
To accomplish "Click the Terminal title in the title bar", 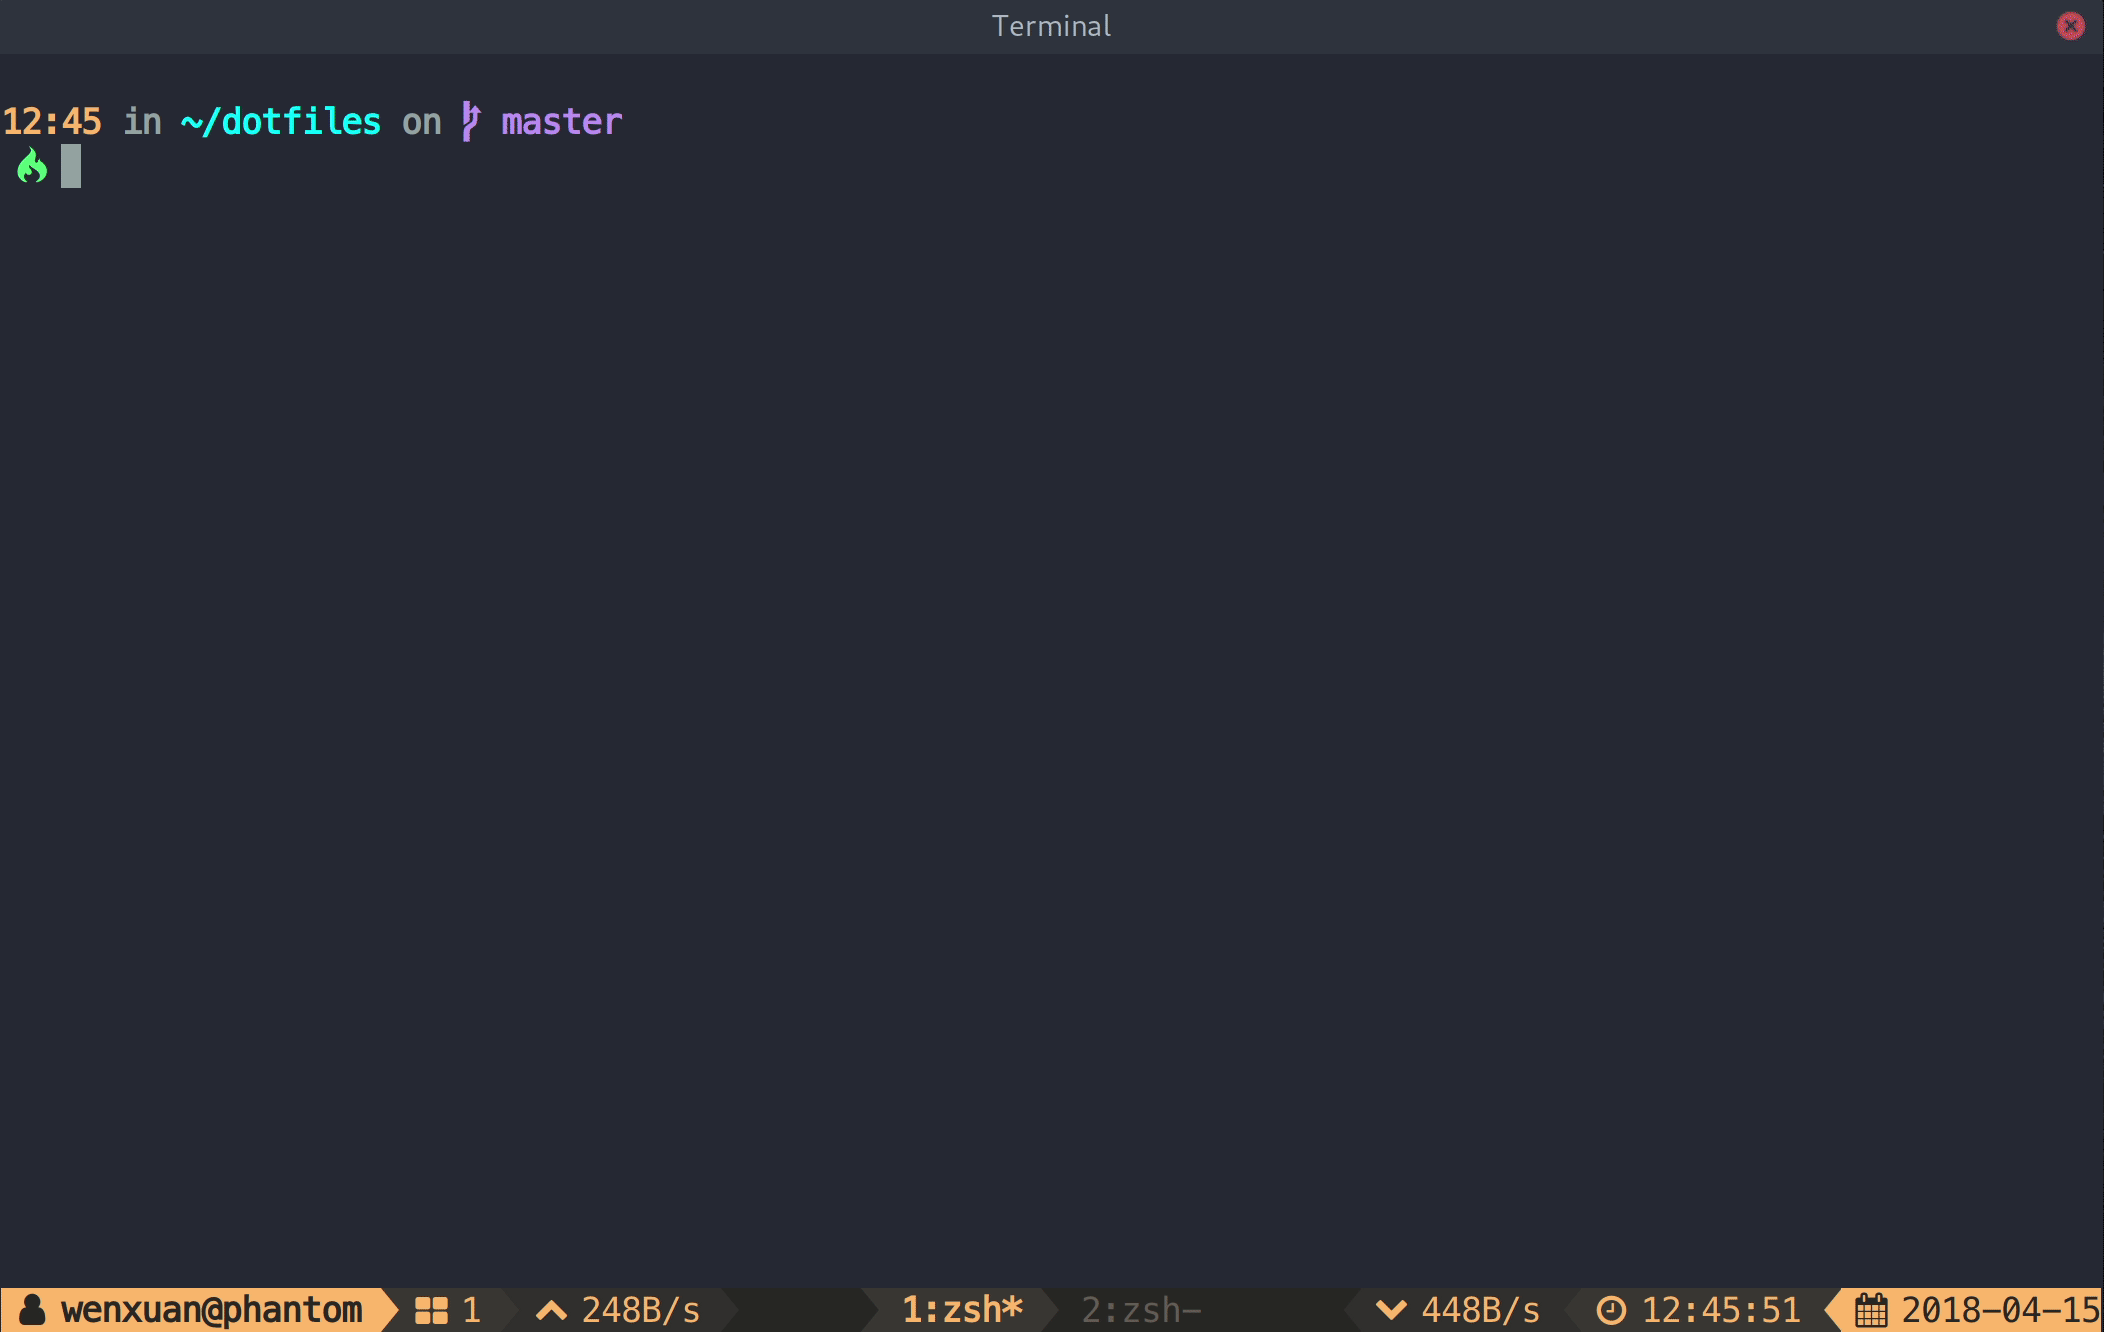I will pos(1050,26).
